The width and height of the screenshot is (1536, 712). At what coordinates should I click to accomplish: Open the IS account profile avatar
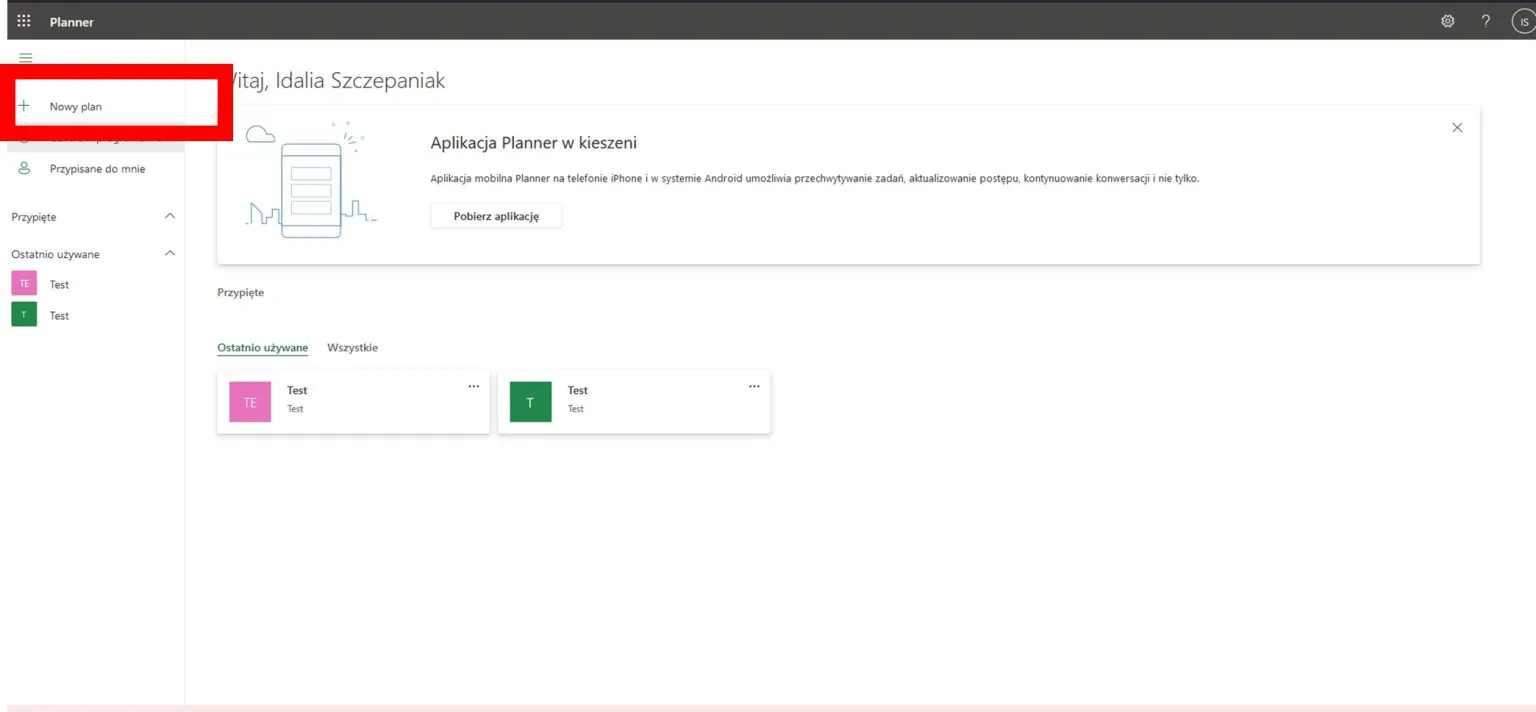[x=1523, y=21]
